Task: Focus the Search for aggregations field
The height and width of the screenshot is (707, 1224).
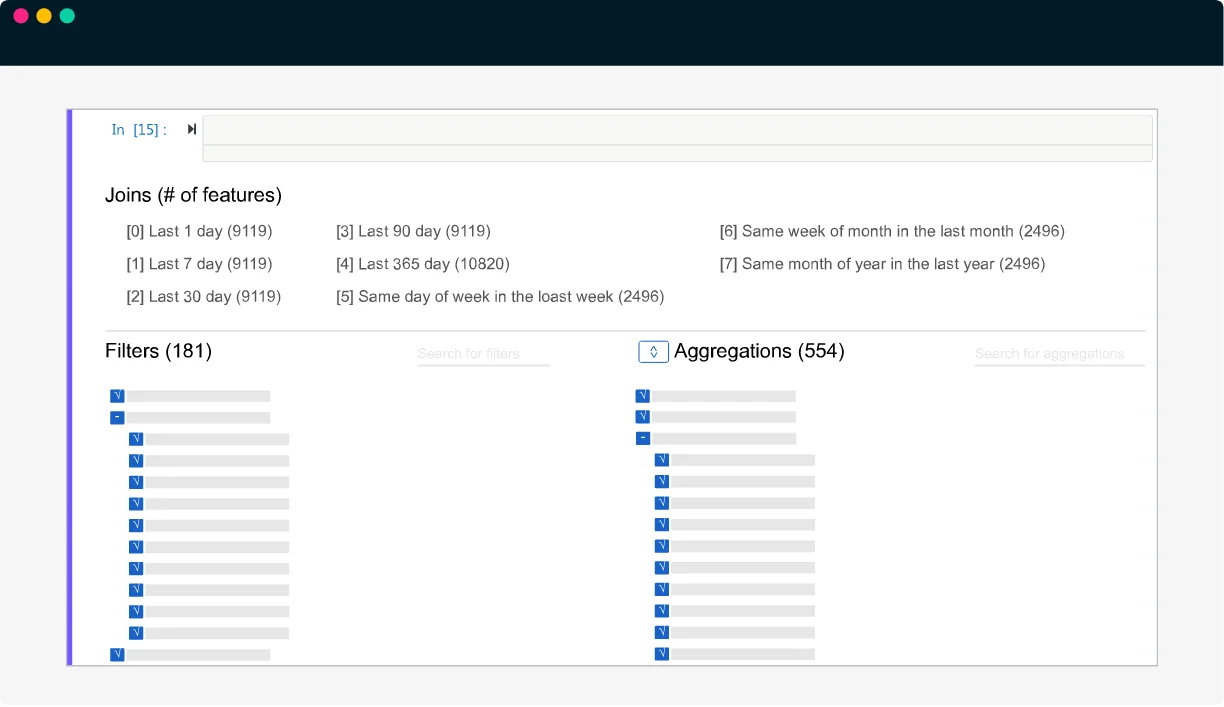Action: click(1059, 354)
